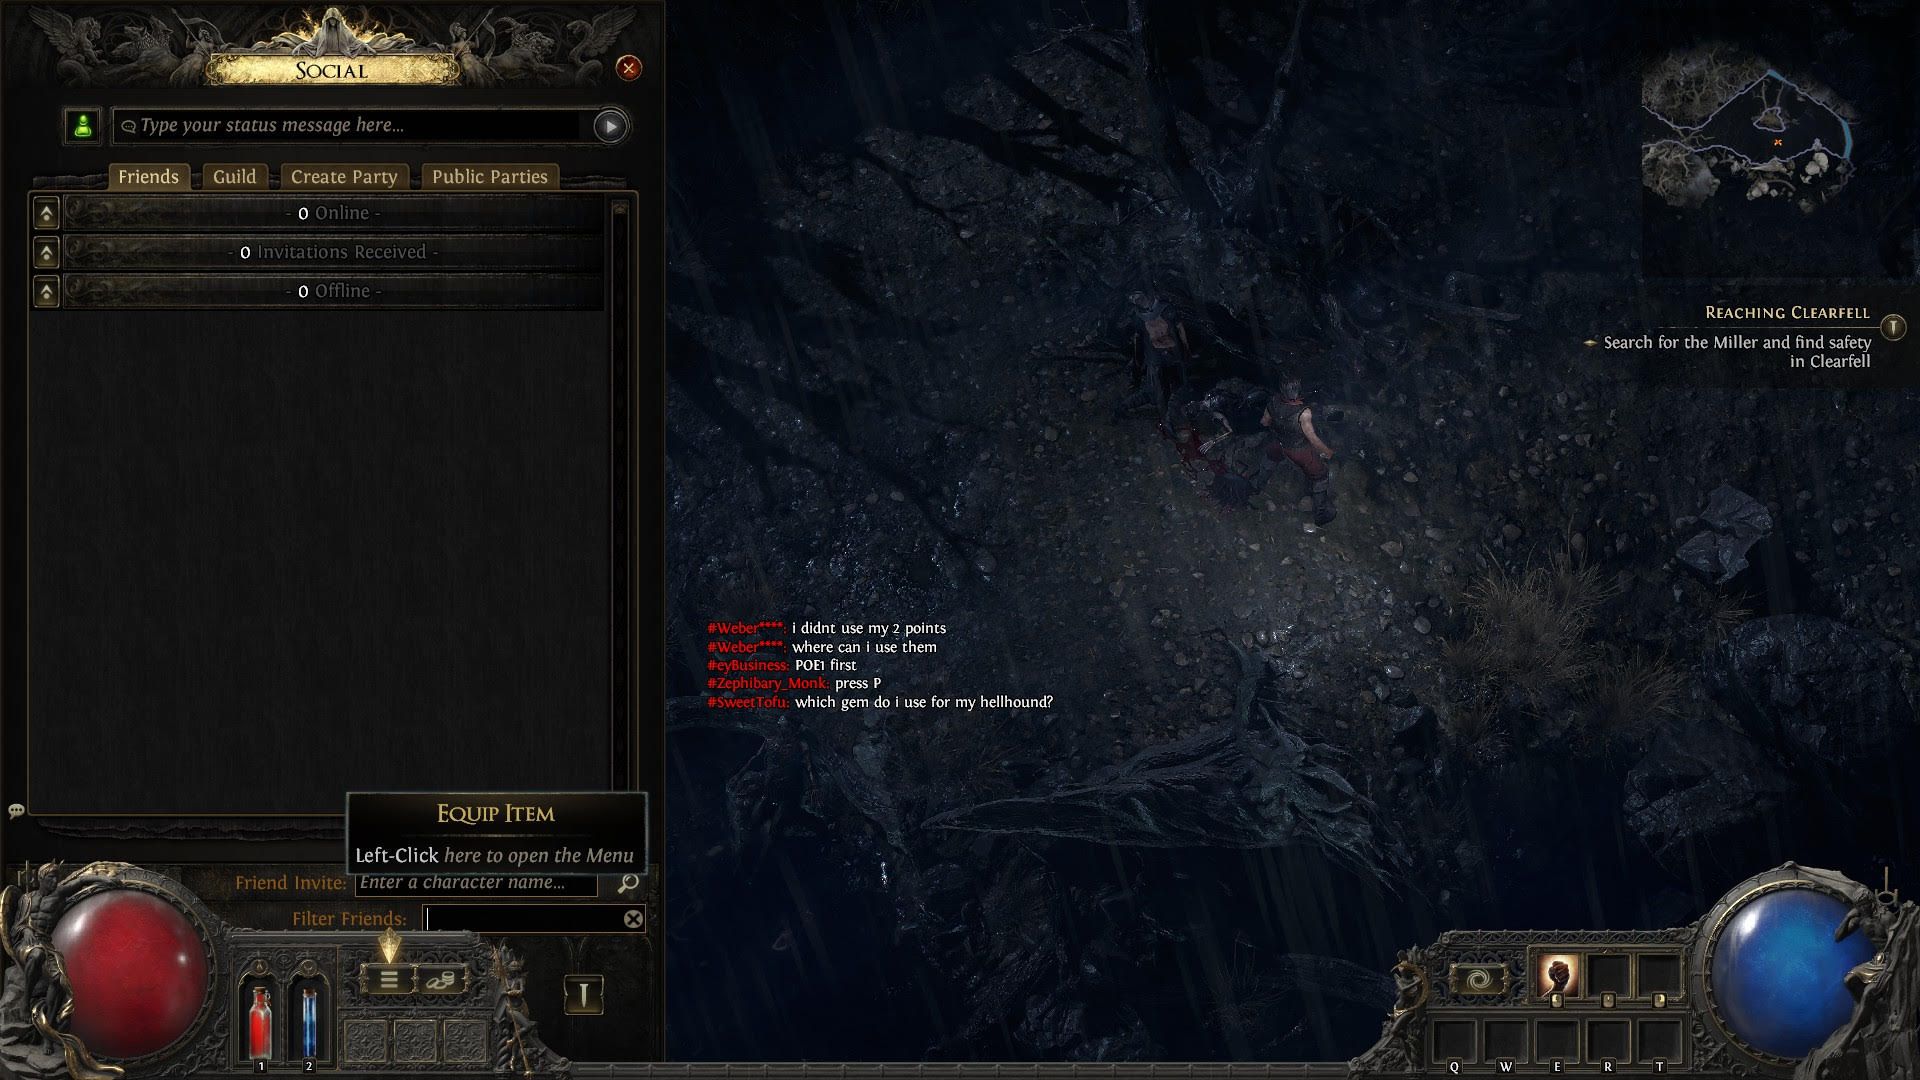Switch to the Public Parties tab
1920x1080 pixels.
point(489,175)
